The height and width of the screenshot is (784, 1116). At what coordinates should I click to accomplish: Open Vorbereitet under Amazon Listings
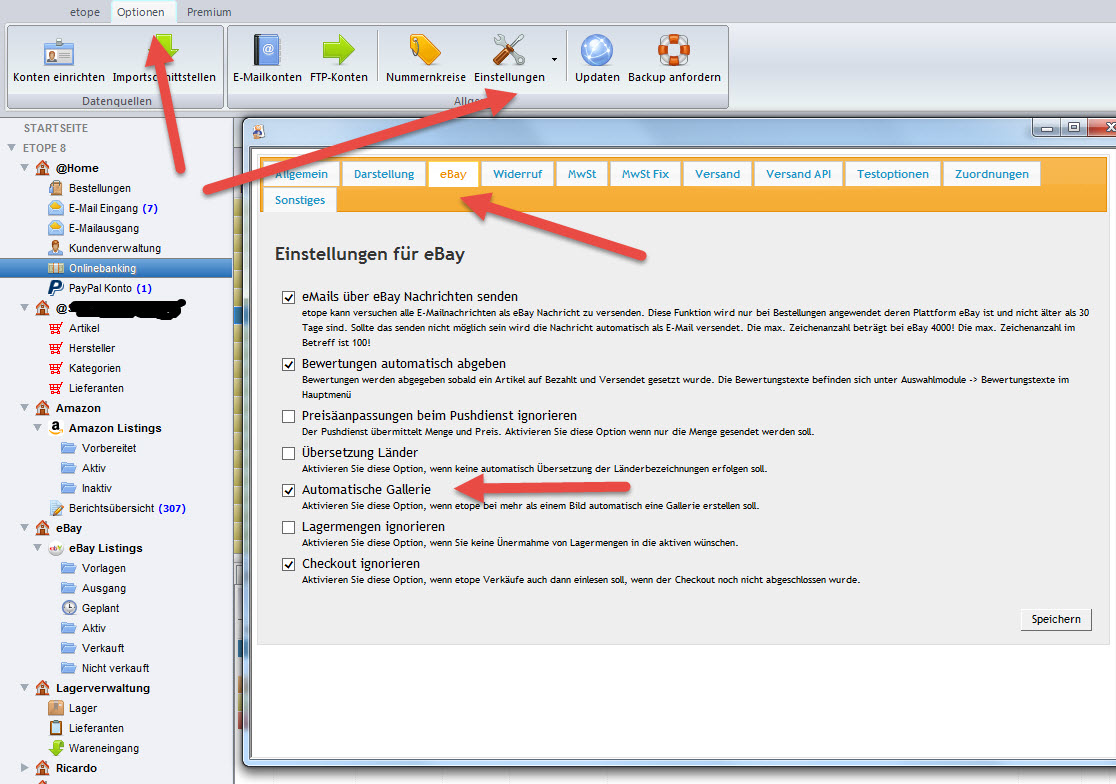[109, 448]
